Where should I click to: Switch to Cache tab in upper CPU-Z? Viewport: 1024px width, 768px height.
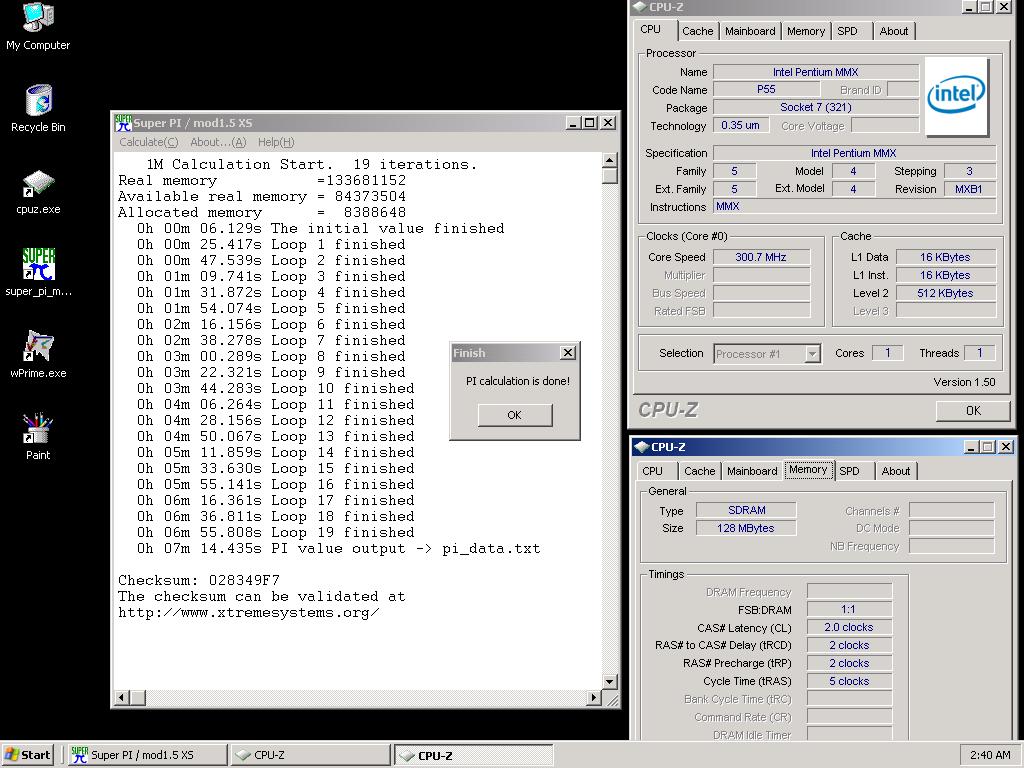pos(697,31)
